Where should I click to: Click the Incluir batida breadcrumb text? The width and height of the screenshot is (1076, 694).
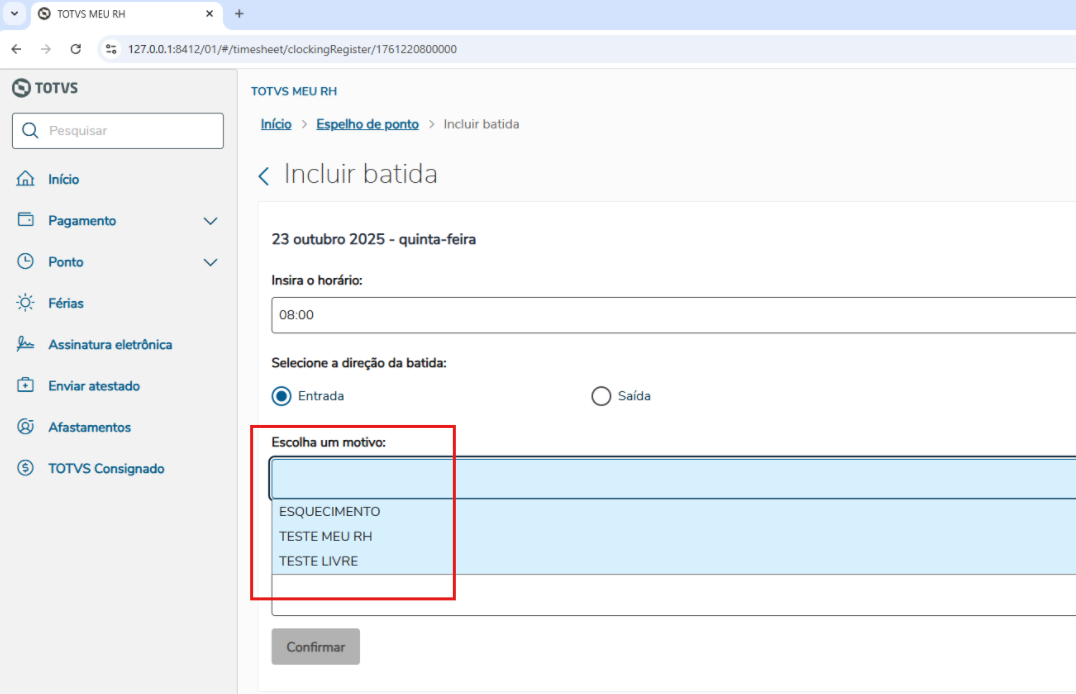pyautogui.click(x=481, y=124)
